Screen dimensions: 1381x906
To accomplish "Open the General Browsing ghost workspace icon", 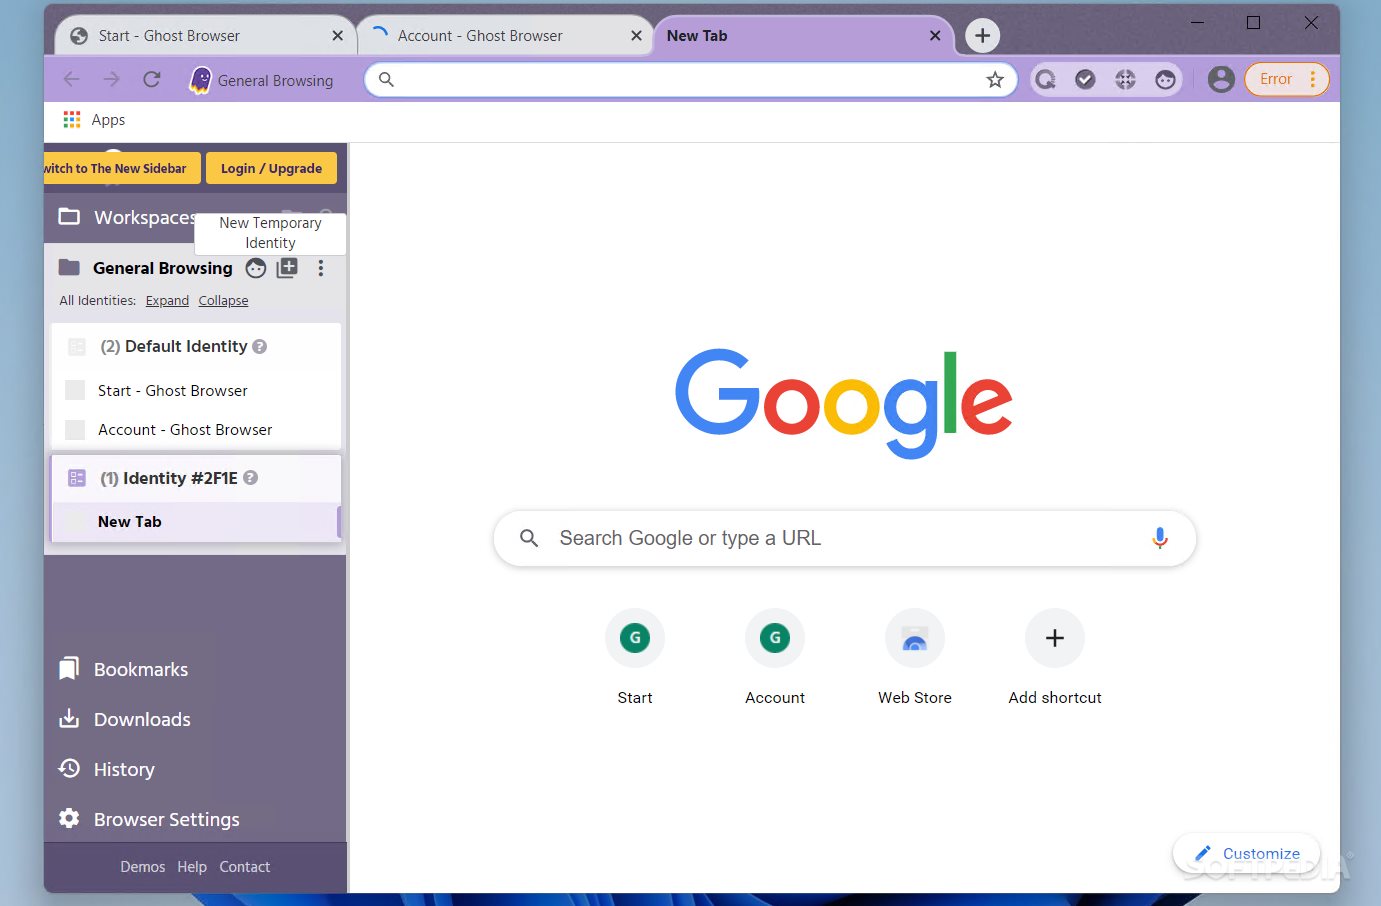I will [x=200, y=80].
